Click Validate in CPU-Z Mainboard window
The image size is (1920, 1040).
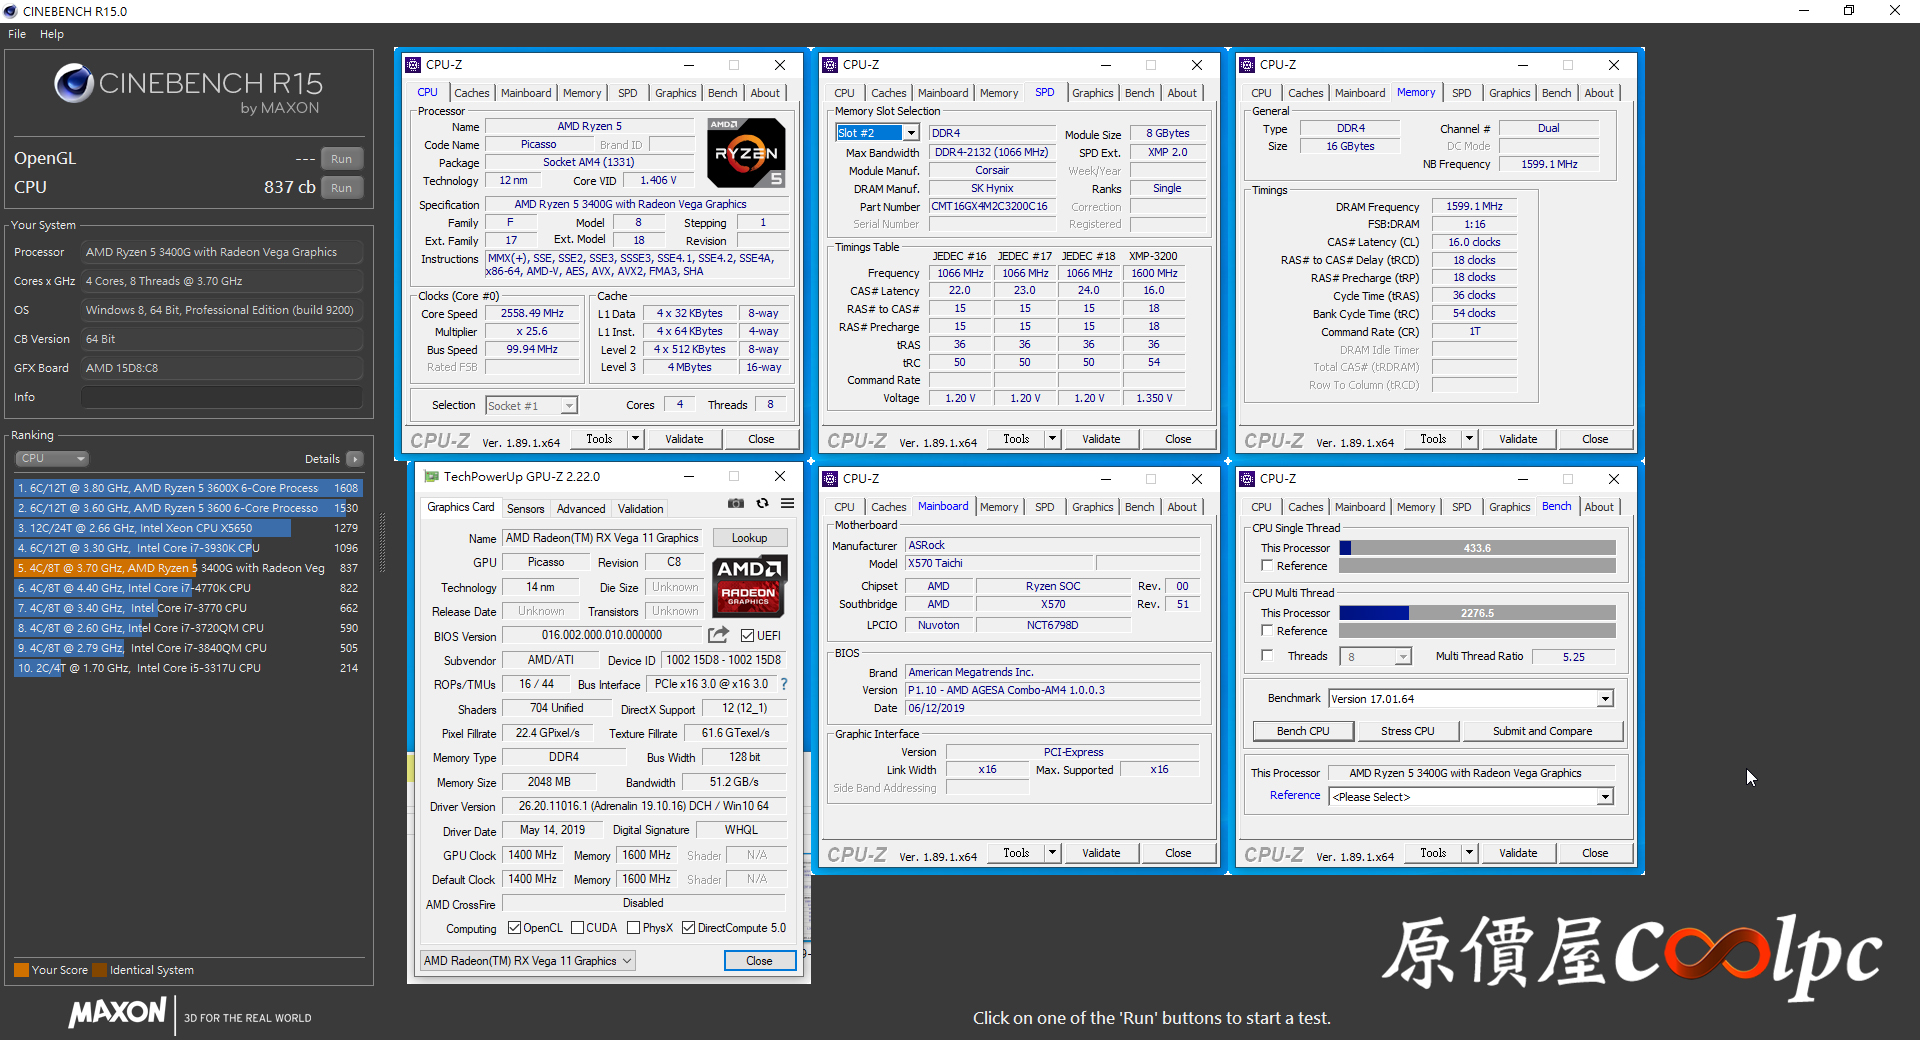1101,853
